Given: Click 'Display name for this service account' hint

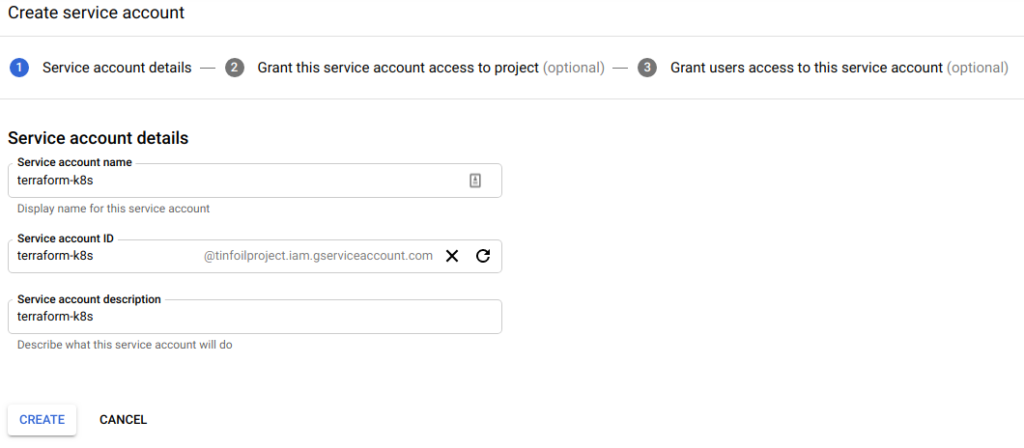Looking at the screenshot, I should point(113,209).
